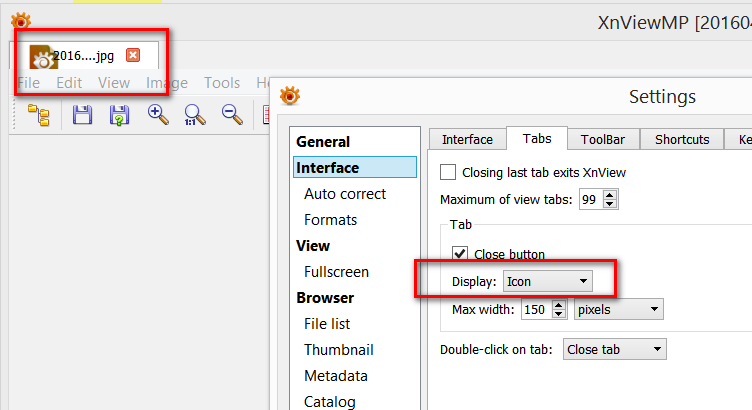Click the Zoom In magnifier icon
Image resolution: width=752 pixels, height=410 pixels.
click(x=158, y=114)
